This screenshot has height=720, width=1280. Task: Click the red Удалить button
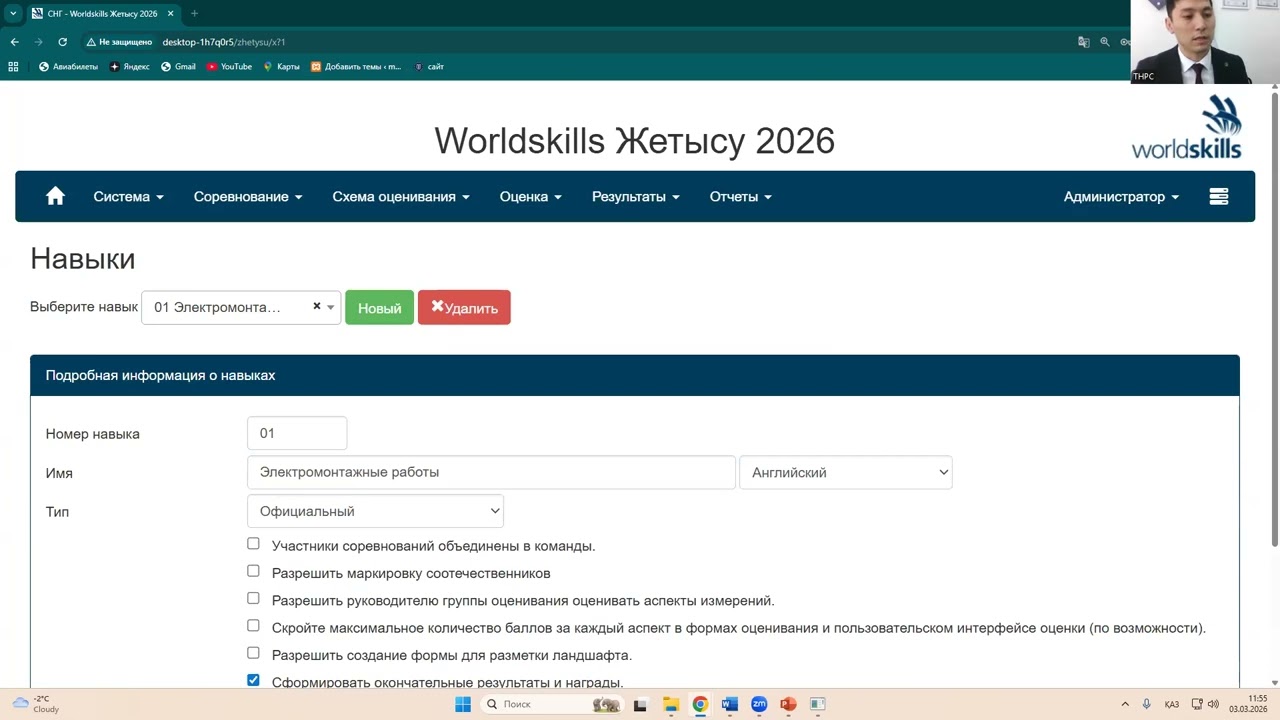coord(464,308)
